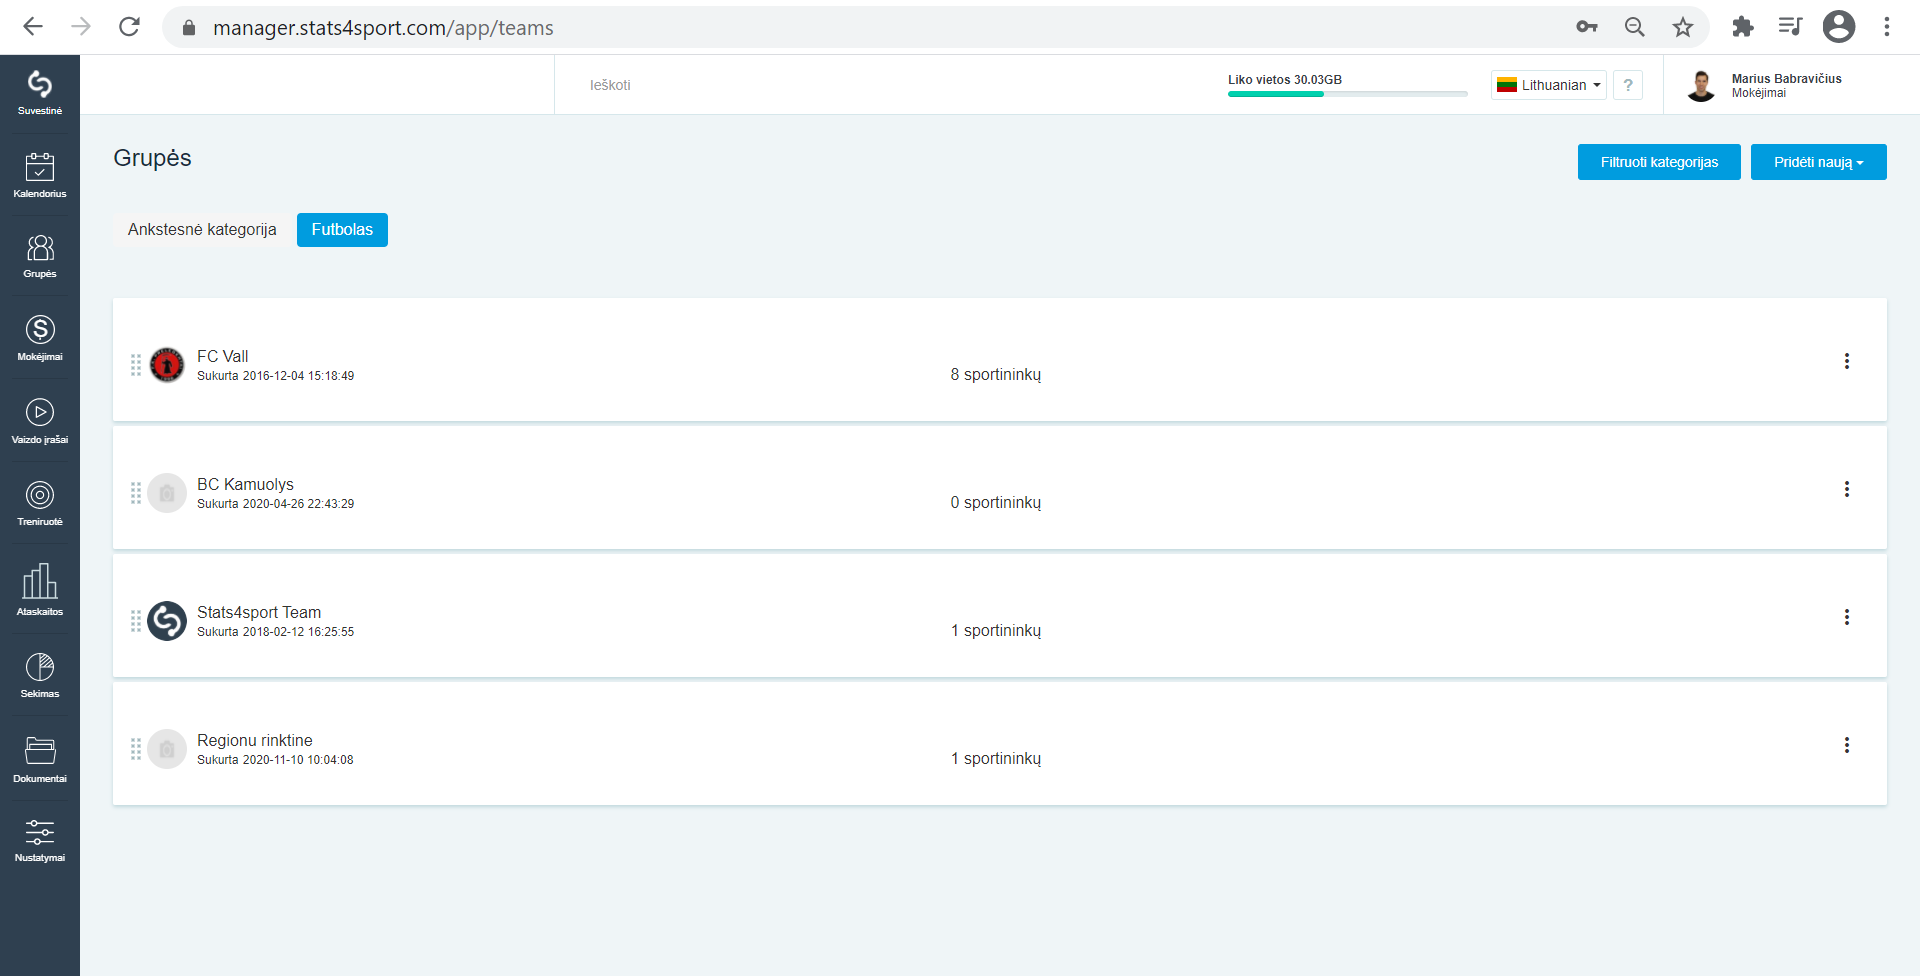Open the browser profile avatar
This screenshot has height=976, width=1920.
pos(1838,27)
